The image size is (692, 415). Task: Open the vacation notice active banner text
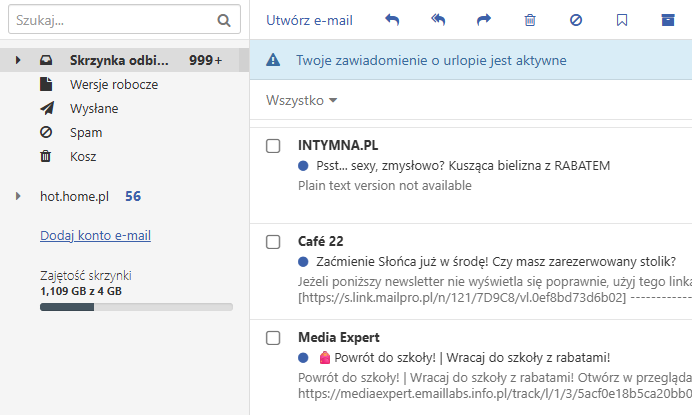click(431, 60)
